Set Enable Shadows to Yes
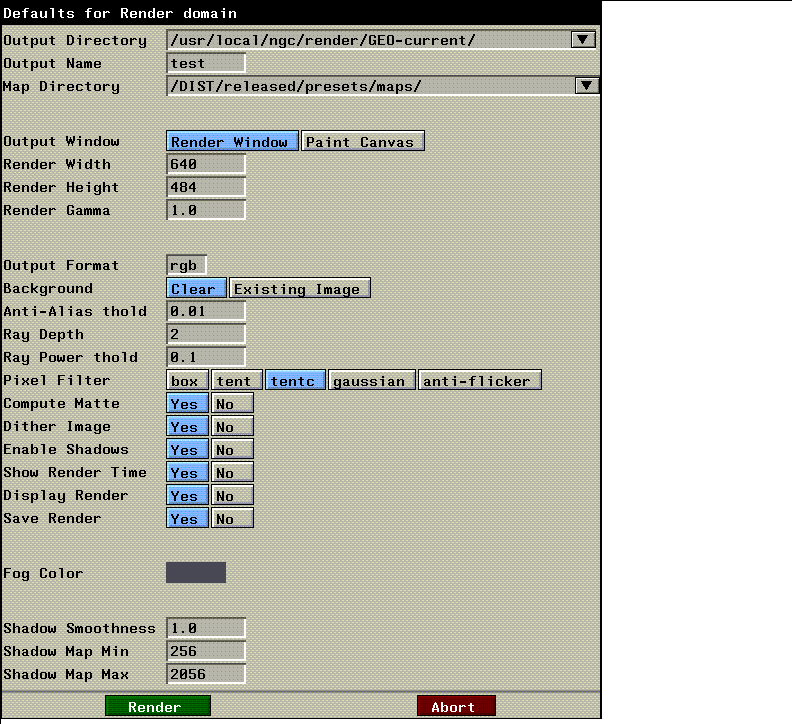 [x=187, y=449]
